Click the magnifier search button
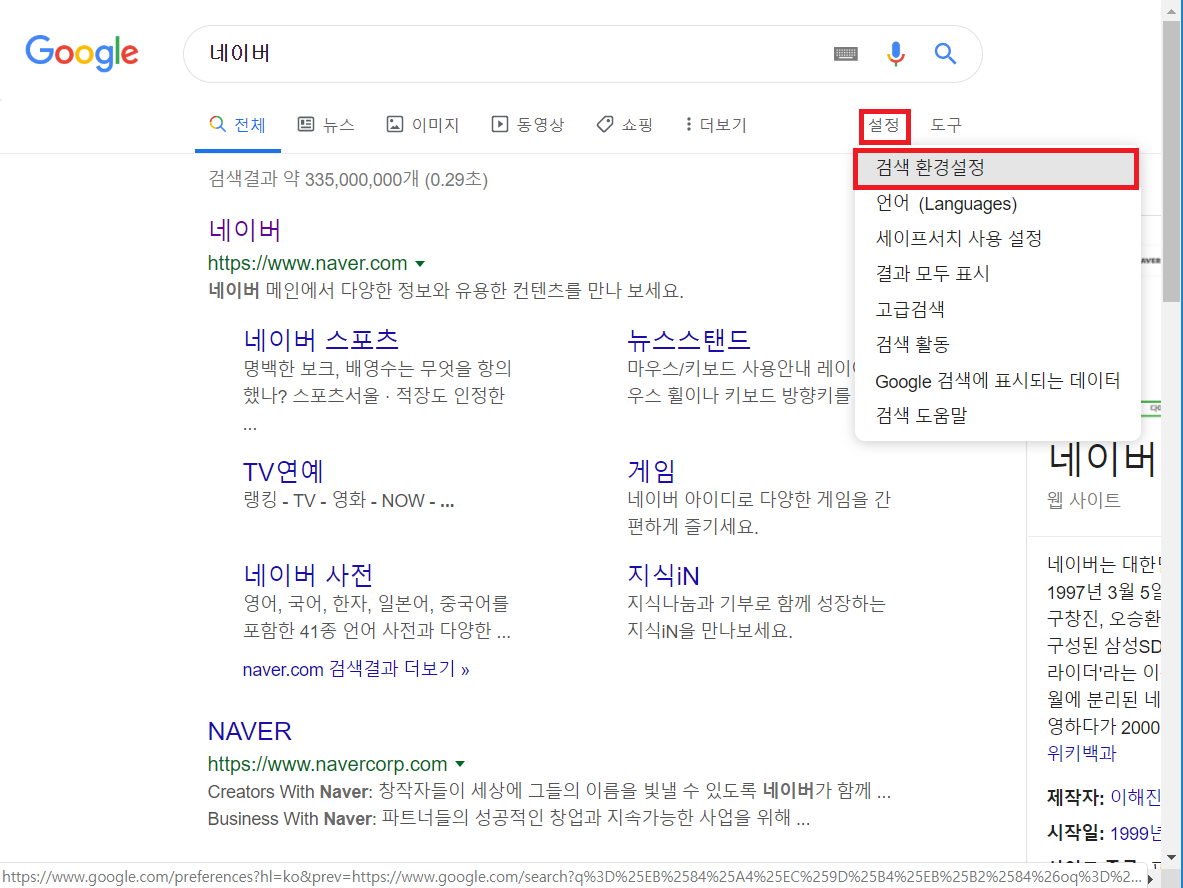 click(x=945, y=54)
